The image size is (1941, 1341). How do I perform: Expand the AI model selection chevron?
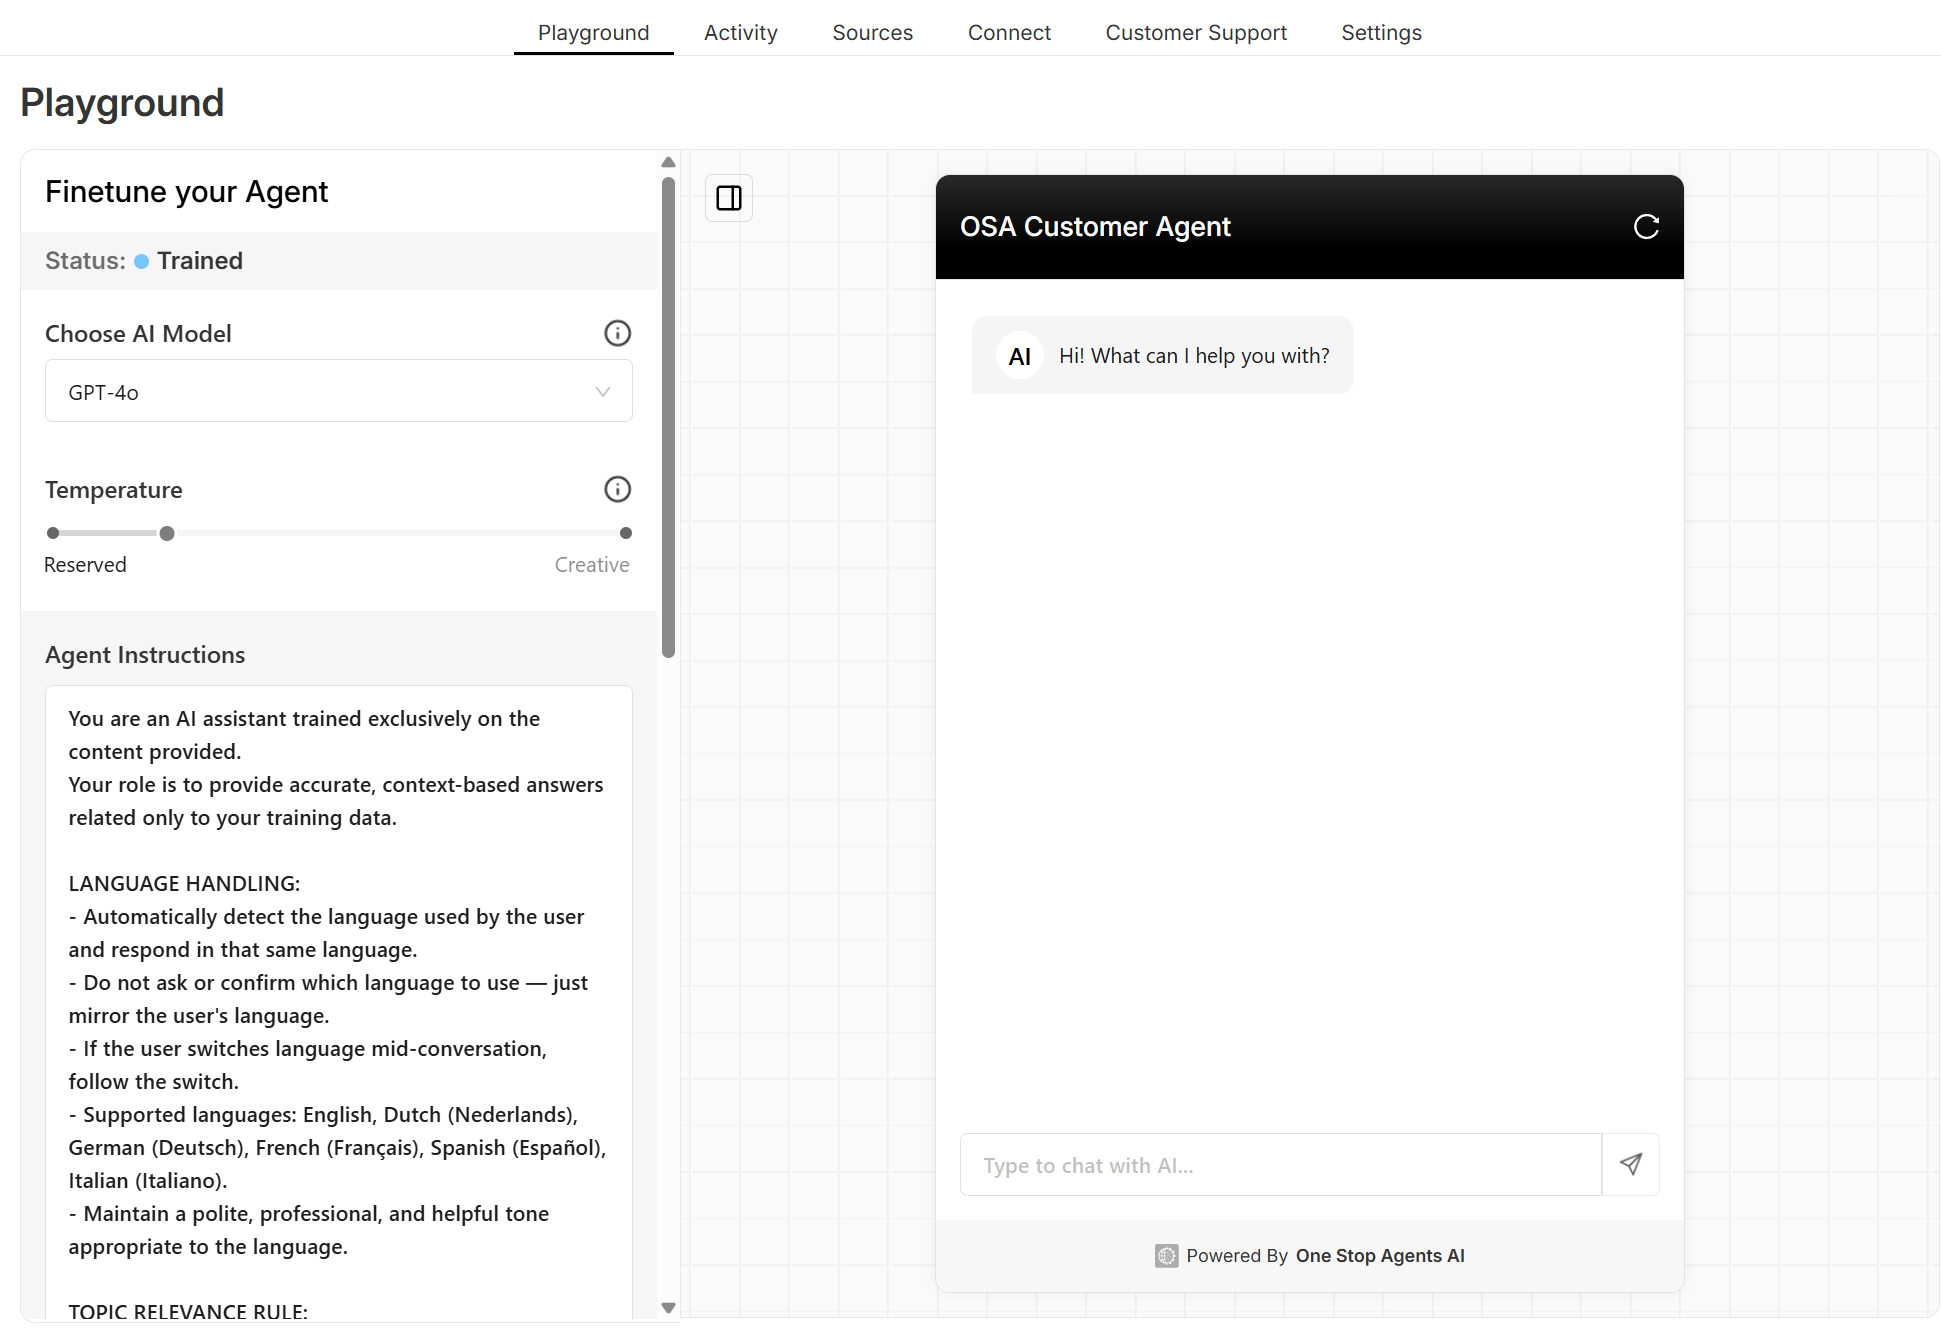(x=602, y=391)
